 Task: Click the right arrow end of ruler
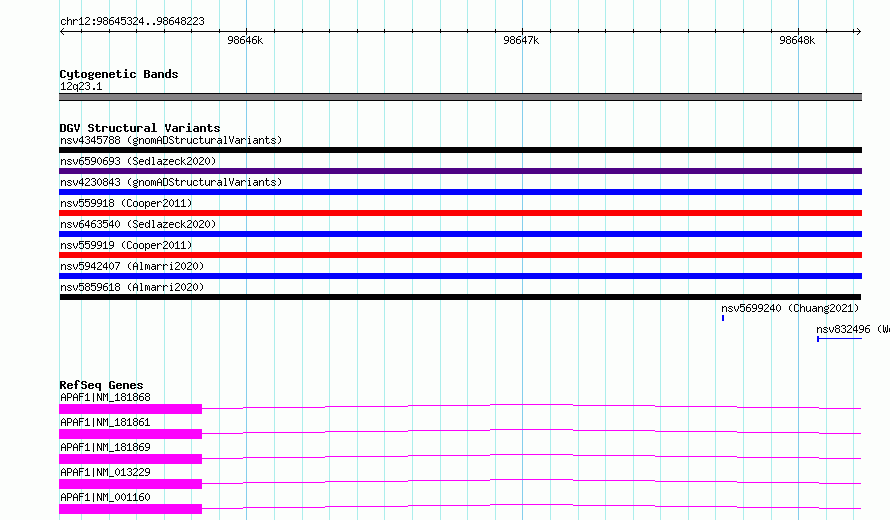pos(858,31)
